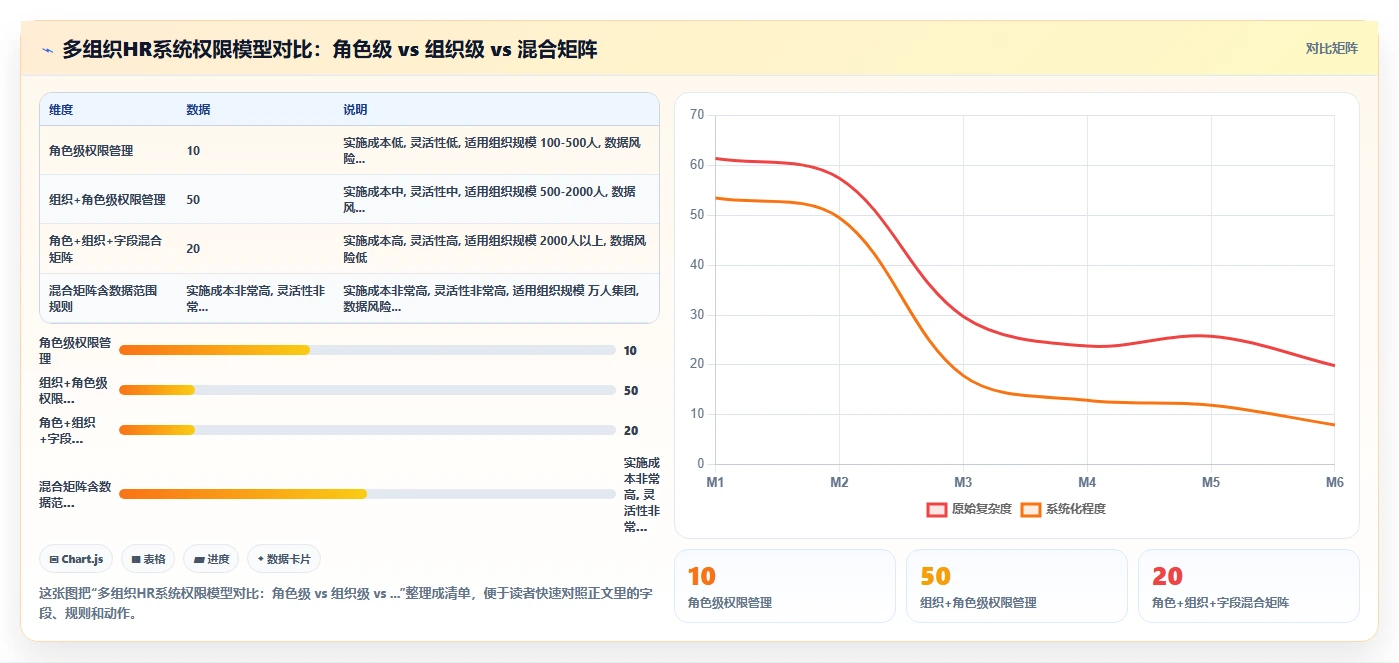Screen dimensions: 1399x663
Task: Open the 20 角色+组织+字段混合矩阵 data card
Action: (1249, 586)
